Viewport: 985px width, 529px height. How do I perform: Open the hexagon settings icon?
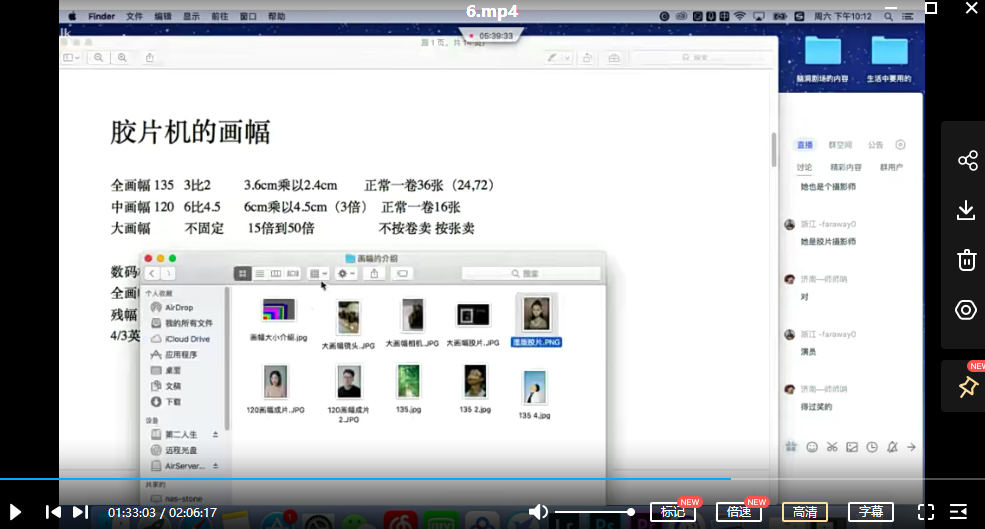(x=966, y=310)
